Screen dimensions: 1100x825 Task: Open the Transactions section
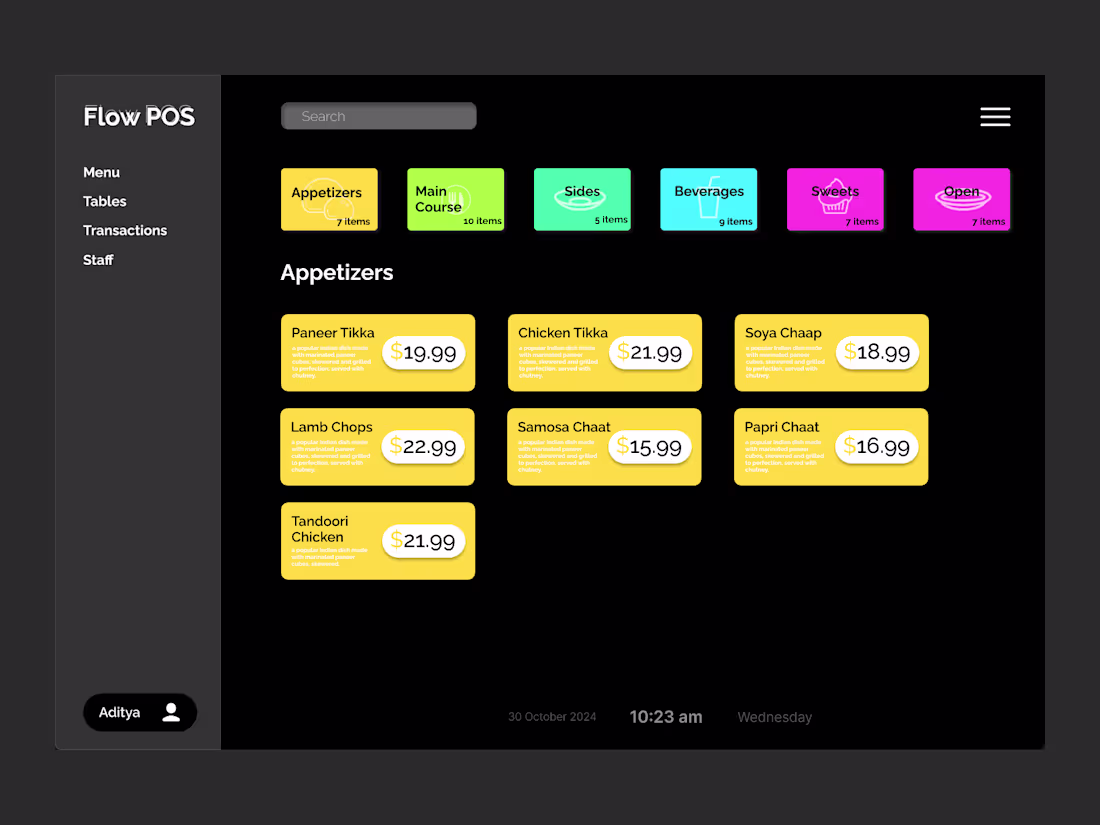click(x=124, y=230)
